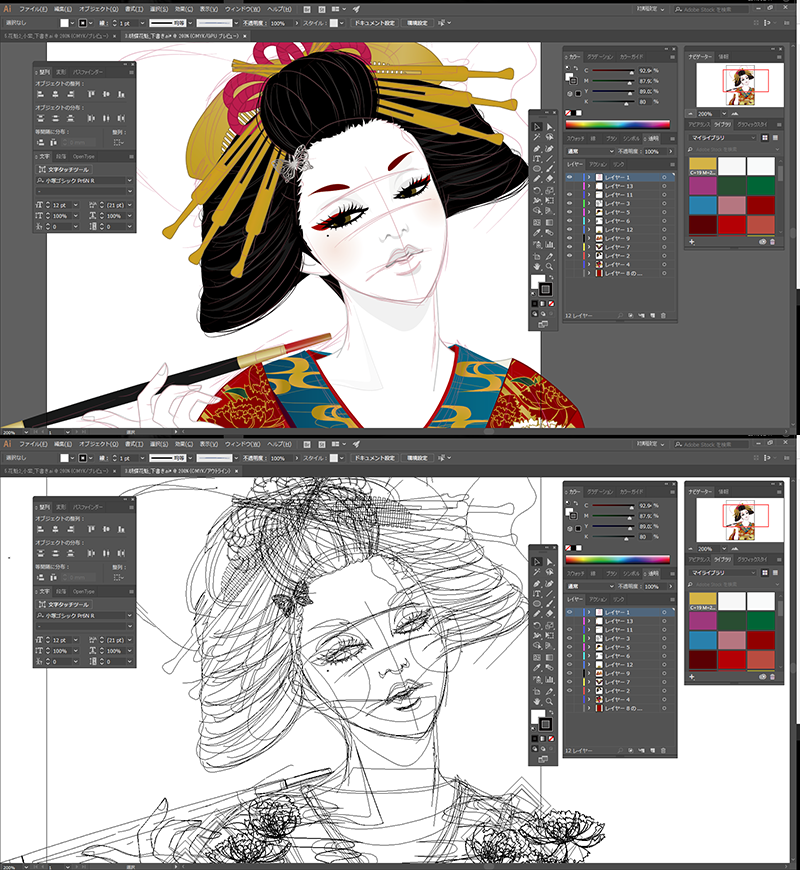Select the Zoom tool in the color preview window

(x=549, y=267)
